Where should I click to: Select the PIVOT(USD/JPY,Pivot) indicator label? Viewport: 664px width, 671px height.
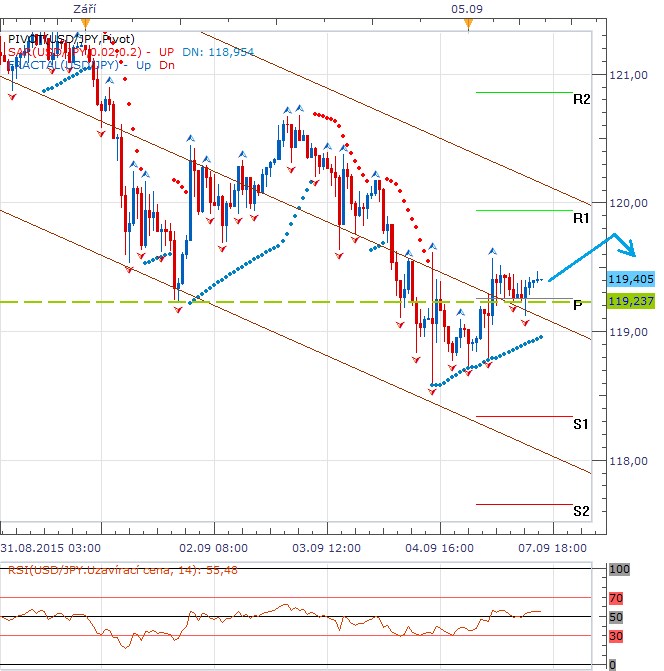70,38
